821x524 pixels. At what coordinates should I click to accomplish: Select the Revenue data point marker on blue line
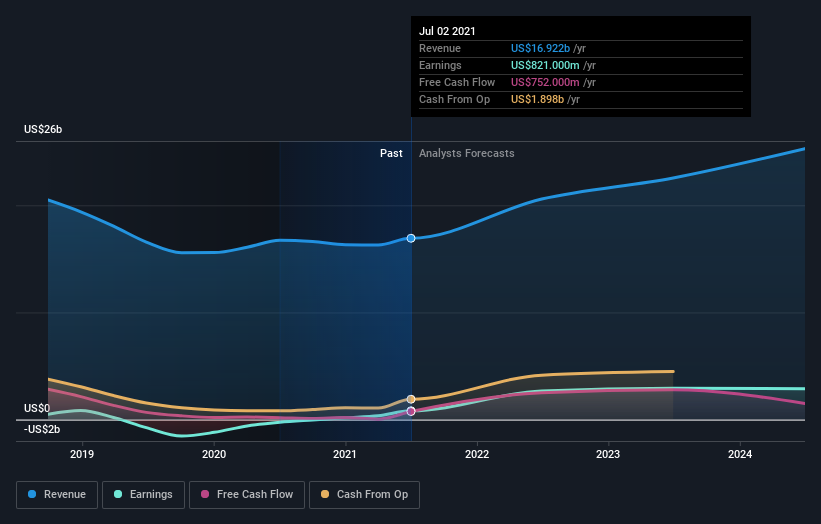click(x=411, y=238)
